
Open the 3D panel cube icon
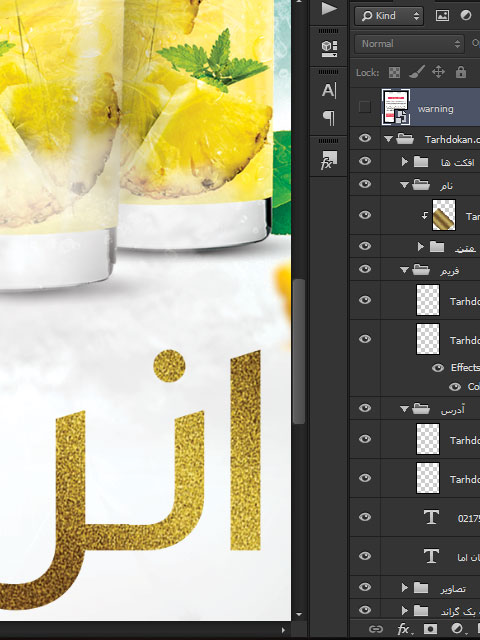[x=329, y=48]
